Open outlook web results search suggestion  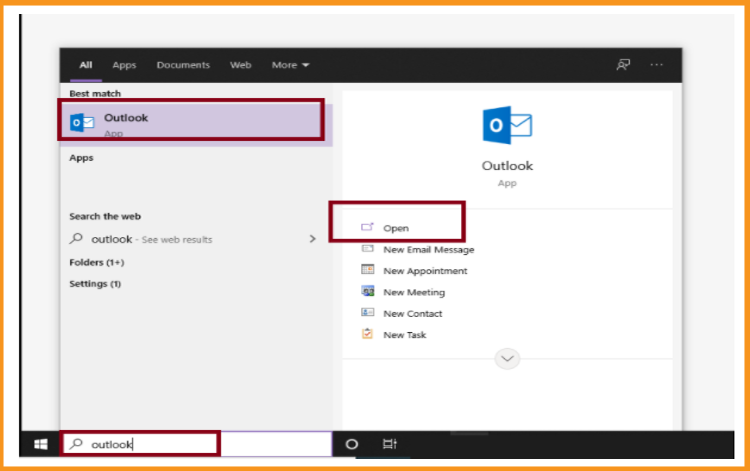click(x=194, y=239)
